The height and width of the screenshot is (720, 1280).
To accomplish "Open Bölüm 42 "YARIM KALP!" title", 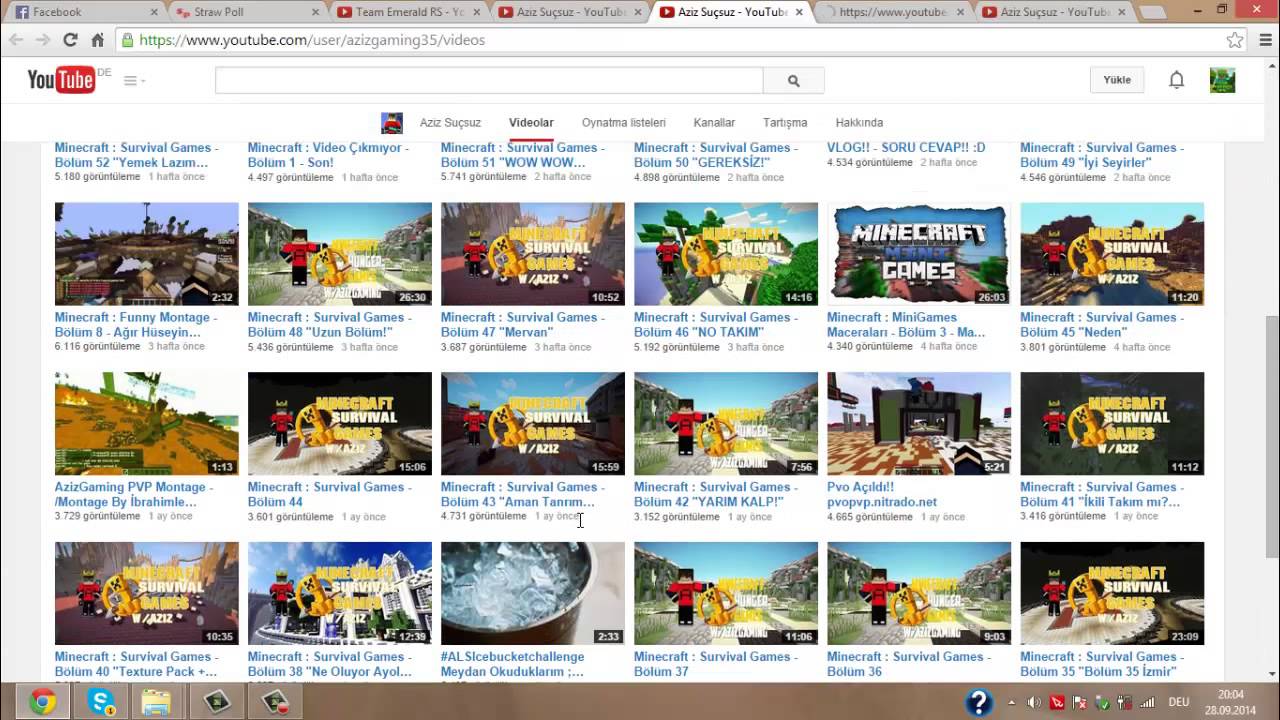I will [x=716, y=494].
